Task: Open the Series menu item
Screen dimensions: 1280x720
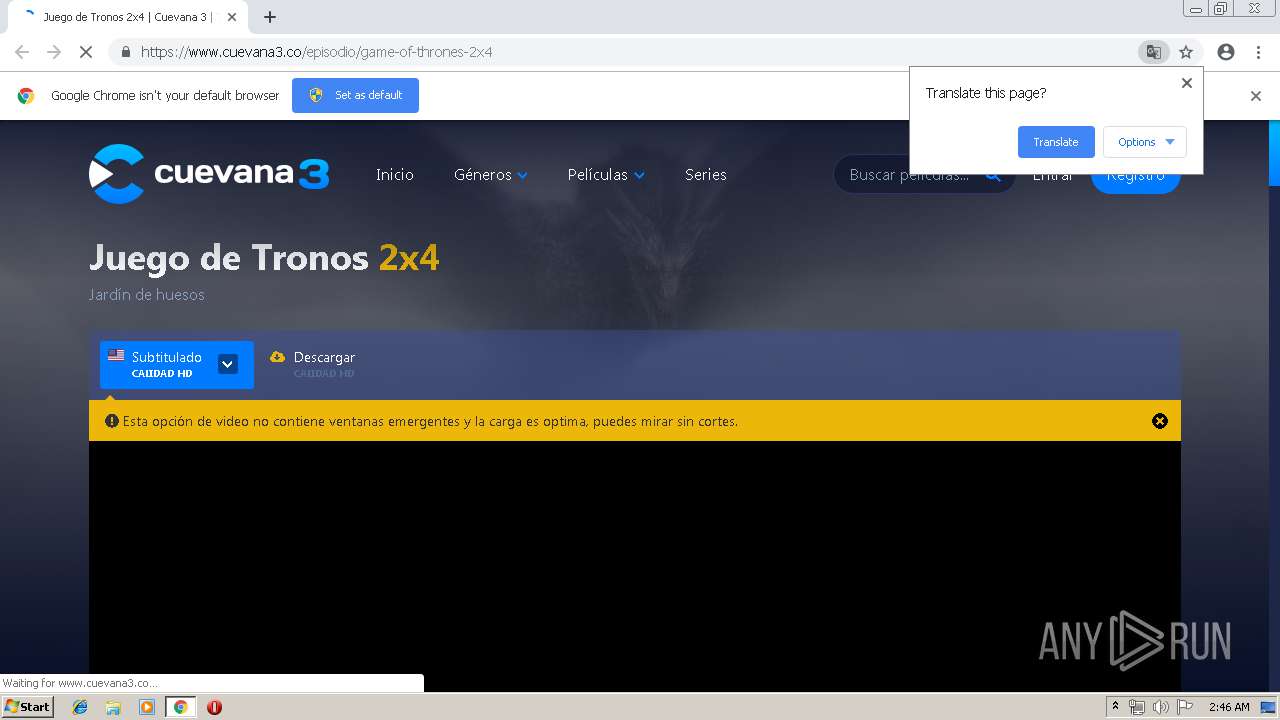Action: click(706, 174)
